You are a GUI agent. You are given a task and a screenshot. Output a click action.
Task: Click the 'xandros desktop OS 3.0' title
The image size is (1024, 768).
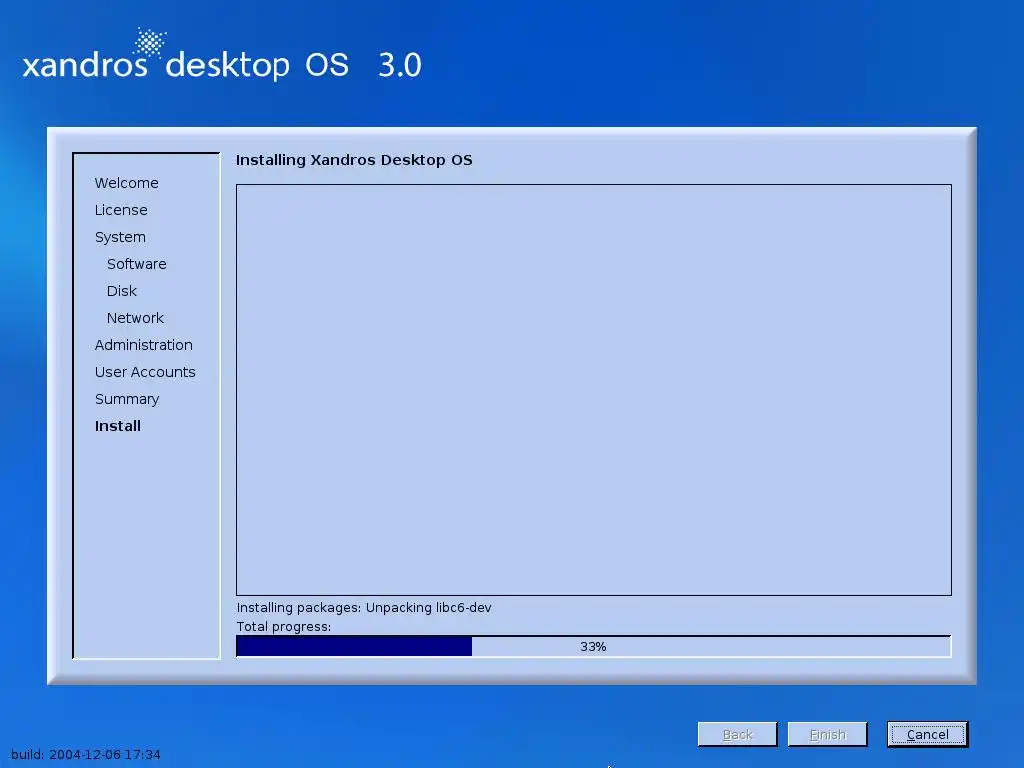222,64
